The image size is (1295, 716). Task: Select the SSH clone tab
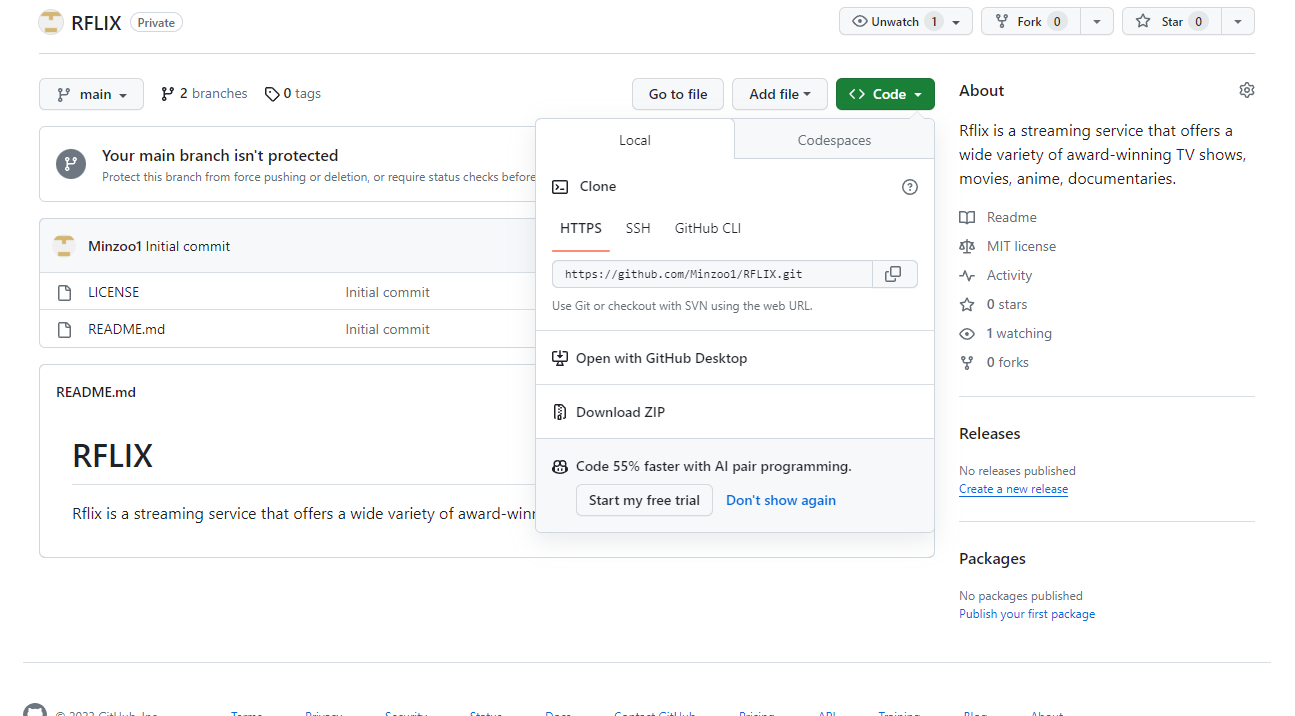click(638, 229)
